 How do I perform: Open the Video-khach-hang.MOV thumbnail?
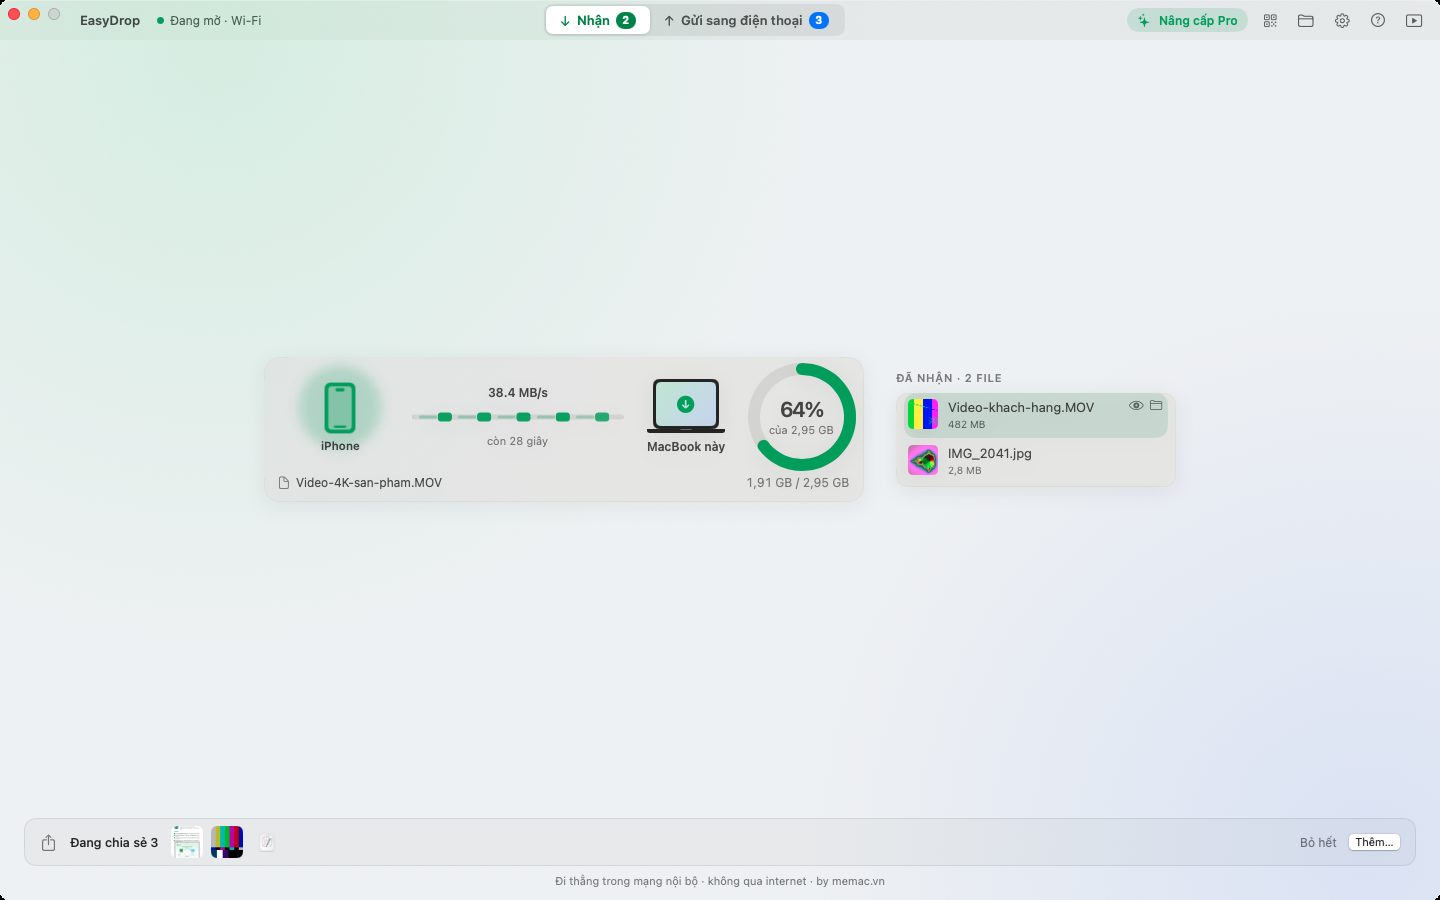click(923, 414)
